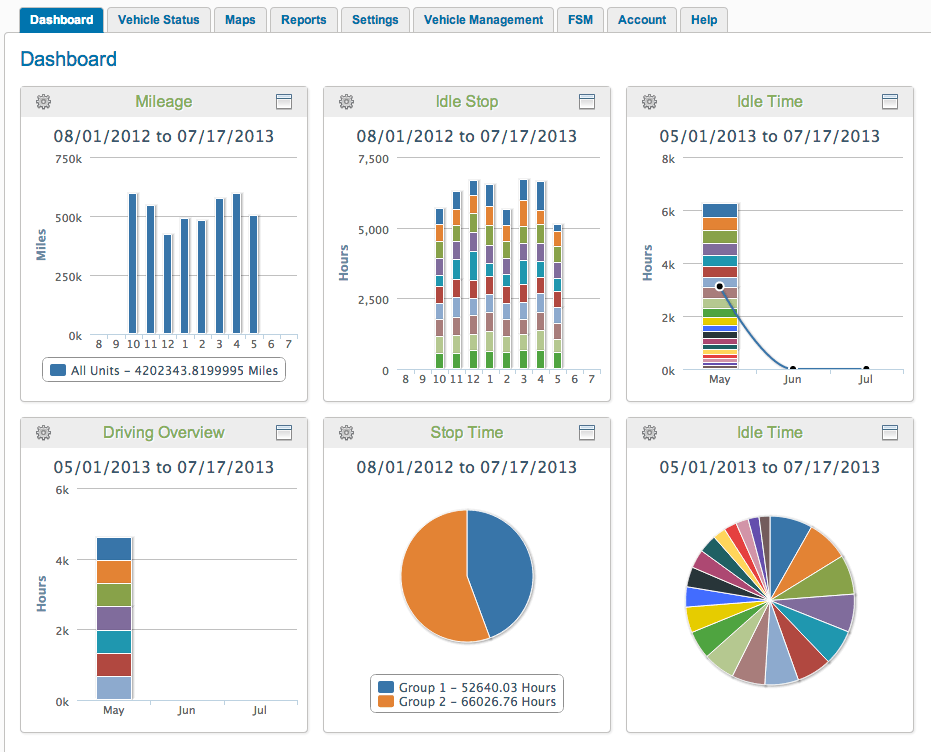Select the FSM tab
Image resolution: width=931 pixels, height=752 pixels.
coord(580,20)
